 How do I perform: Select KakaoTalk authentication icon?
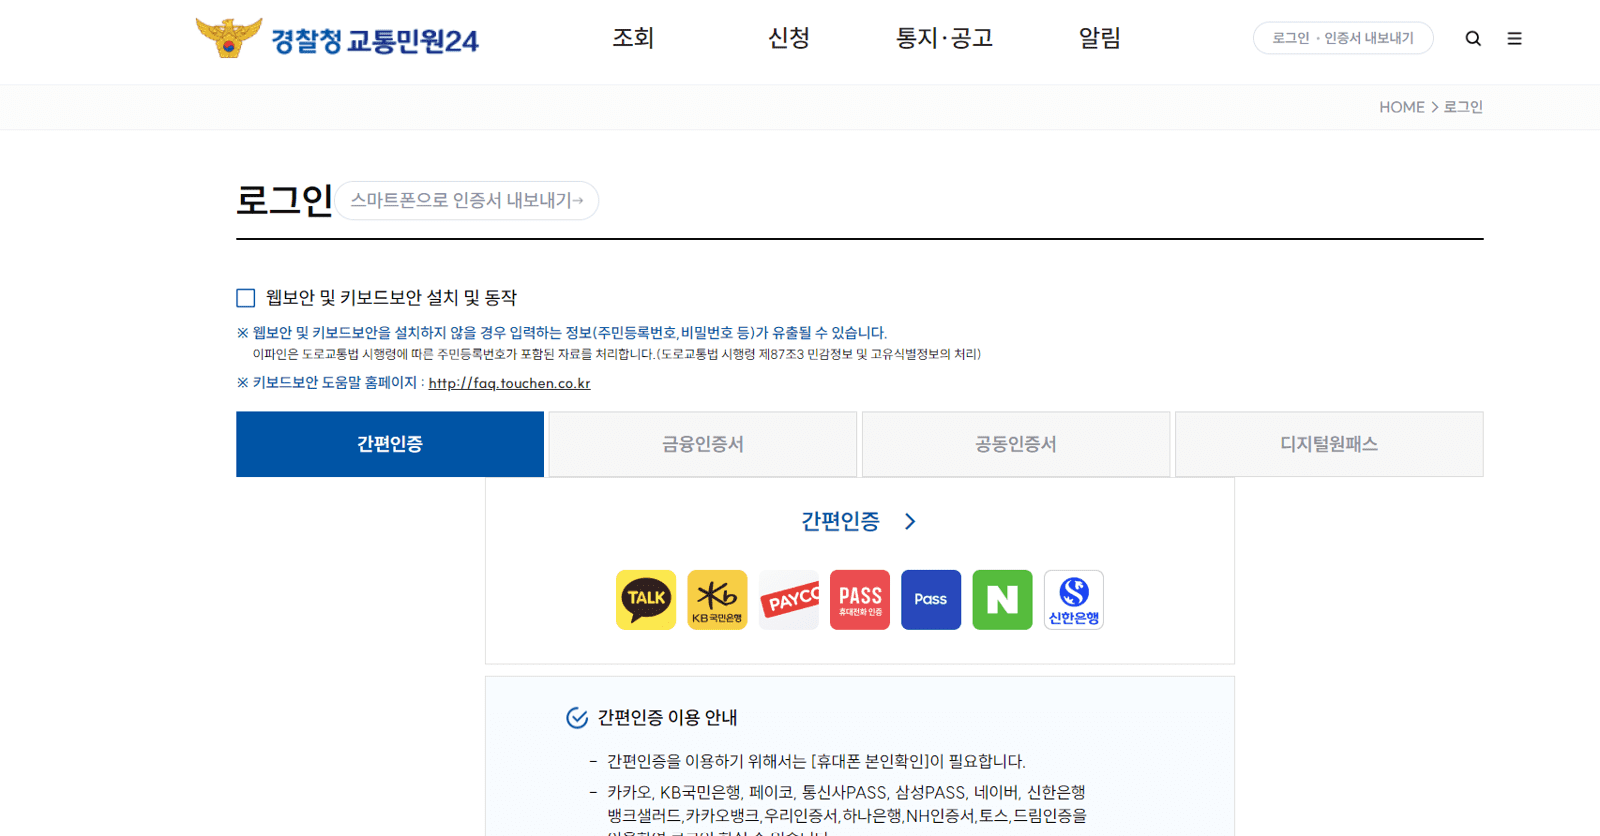[x=646, y=600]
